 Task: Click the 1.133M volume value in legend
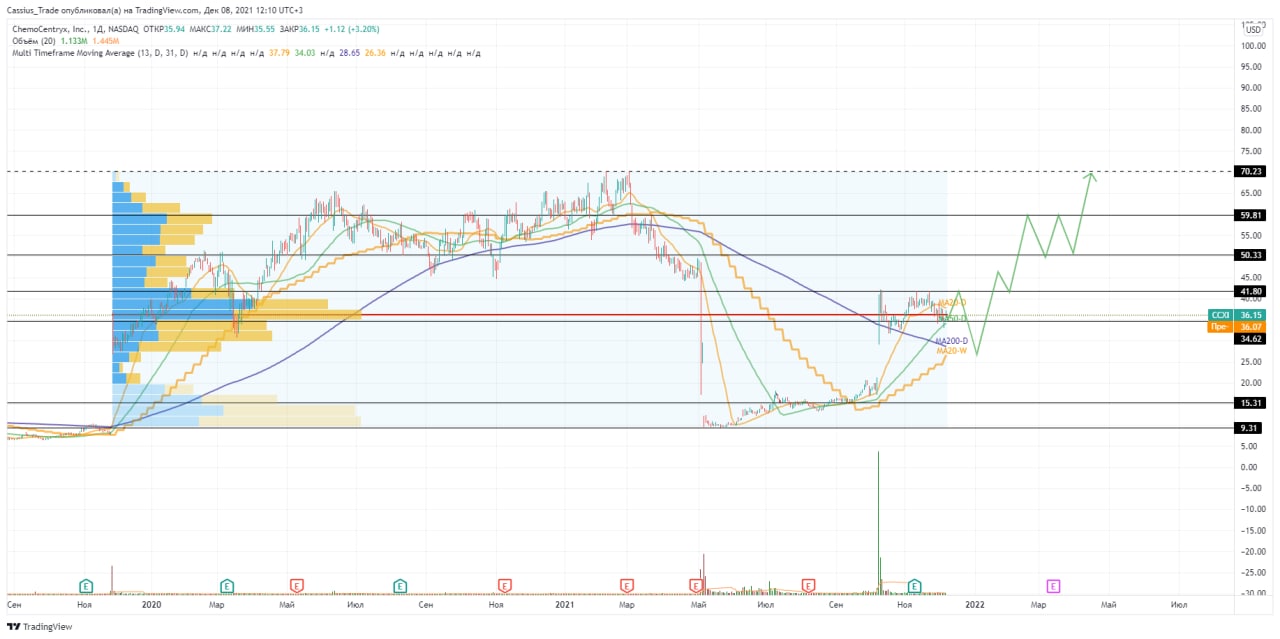coord(72,41)
